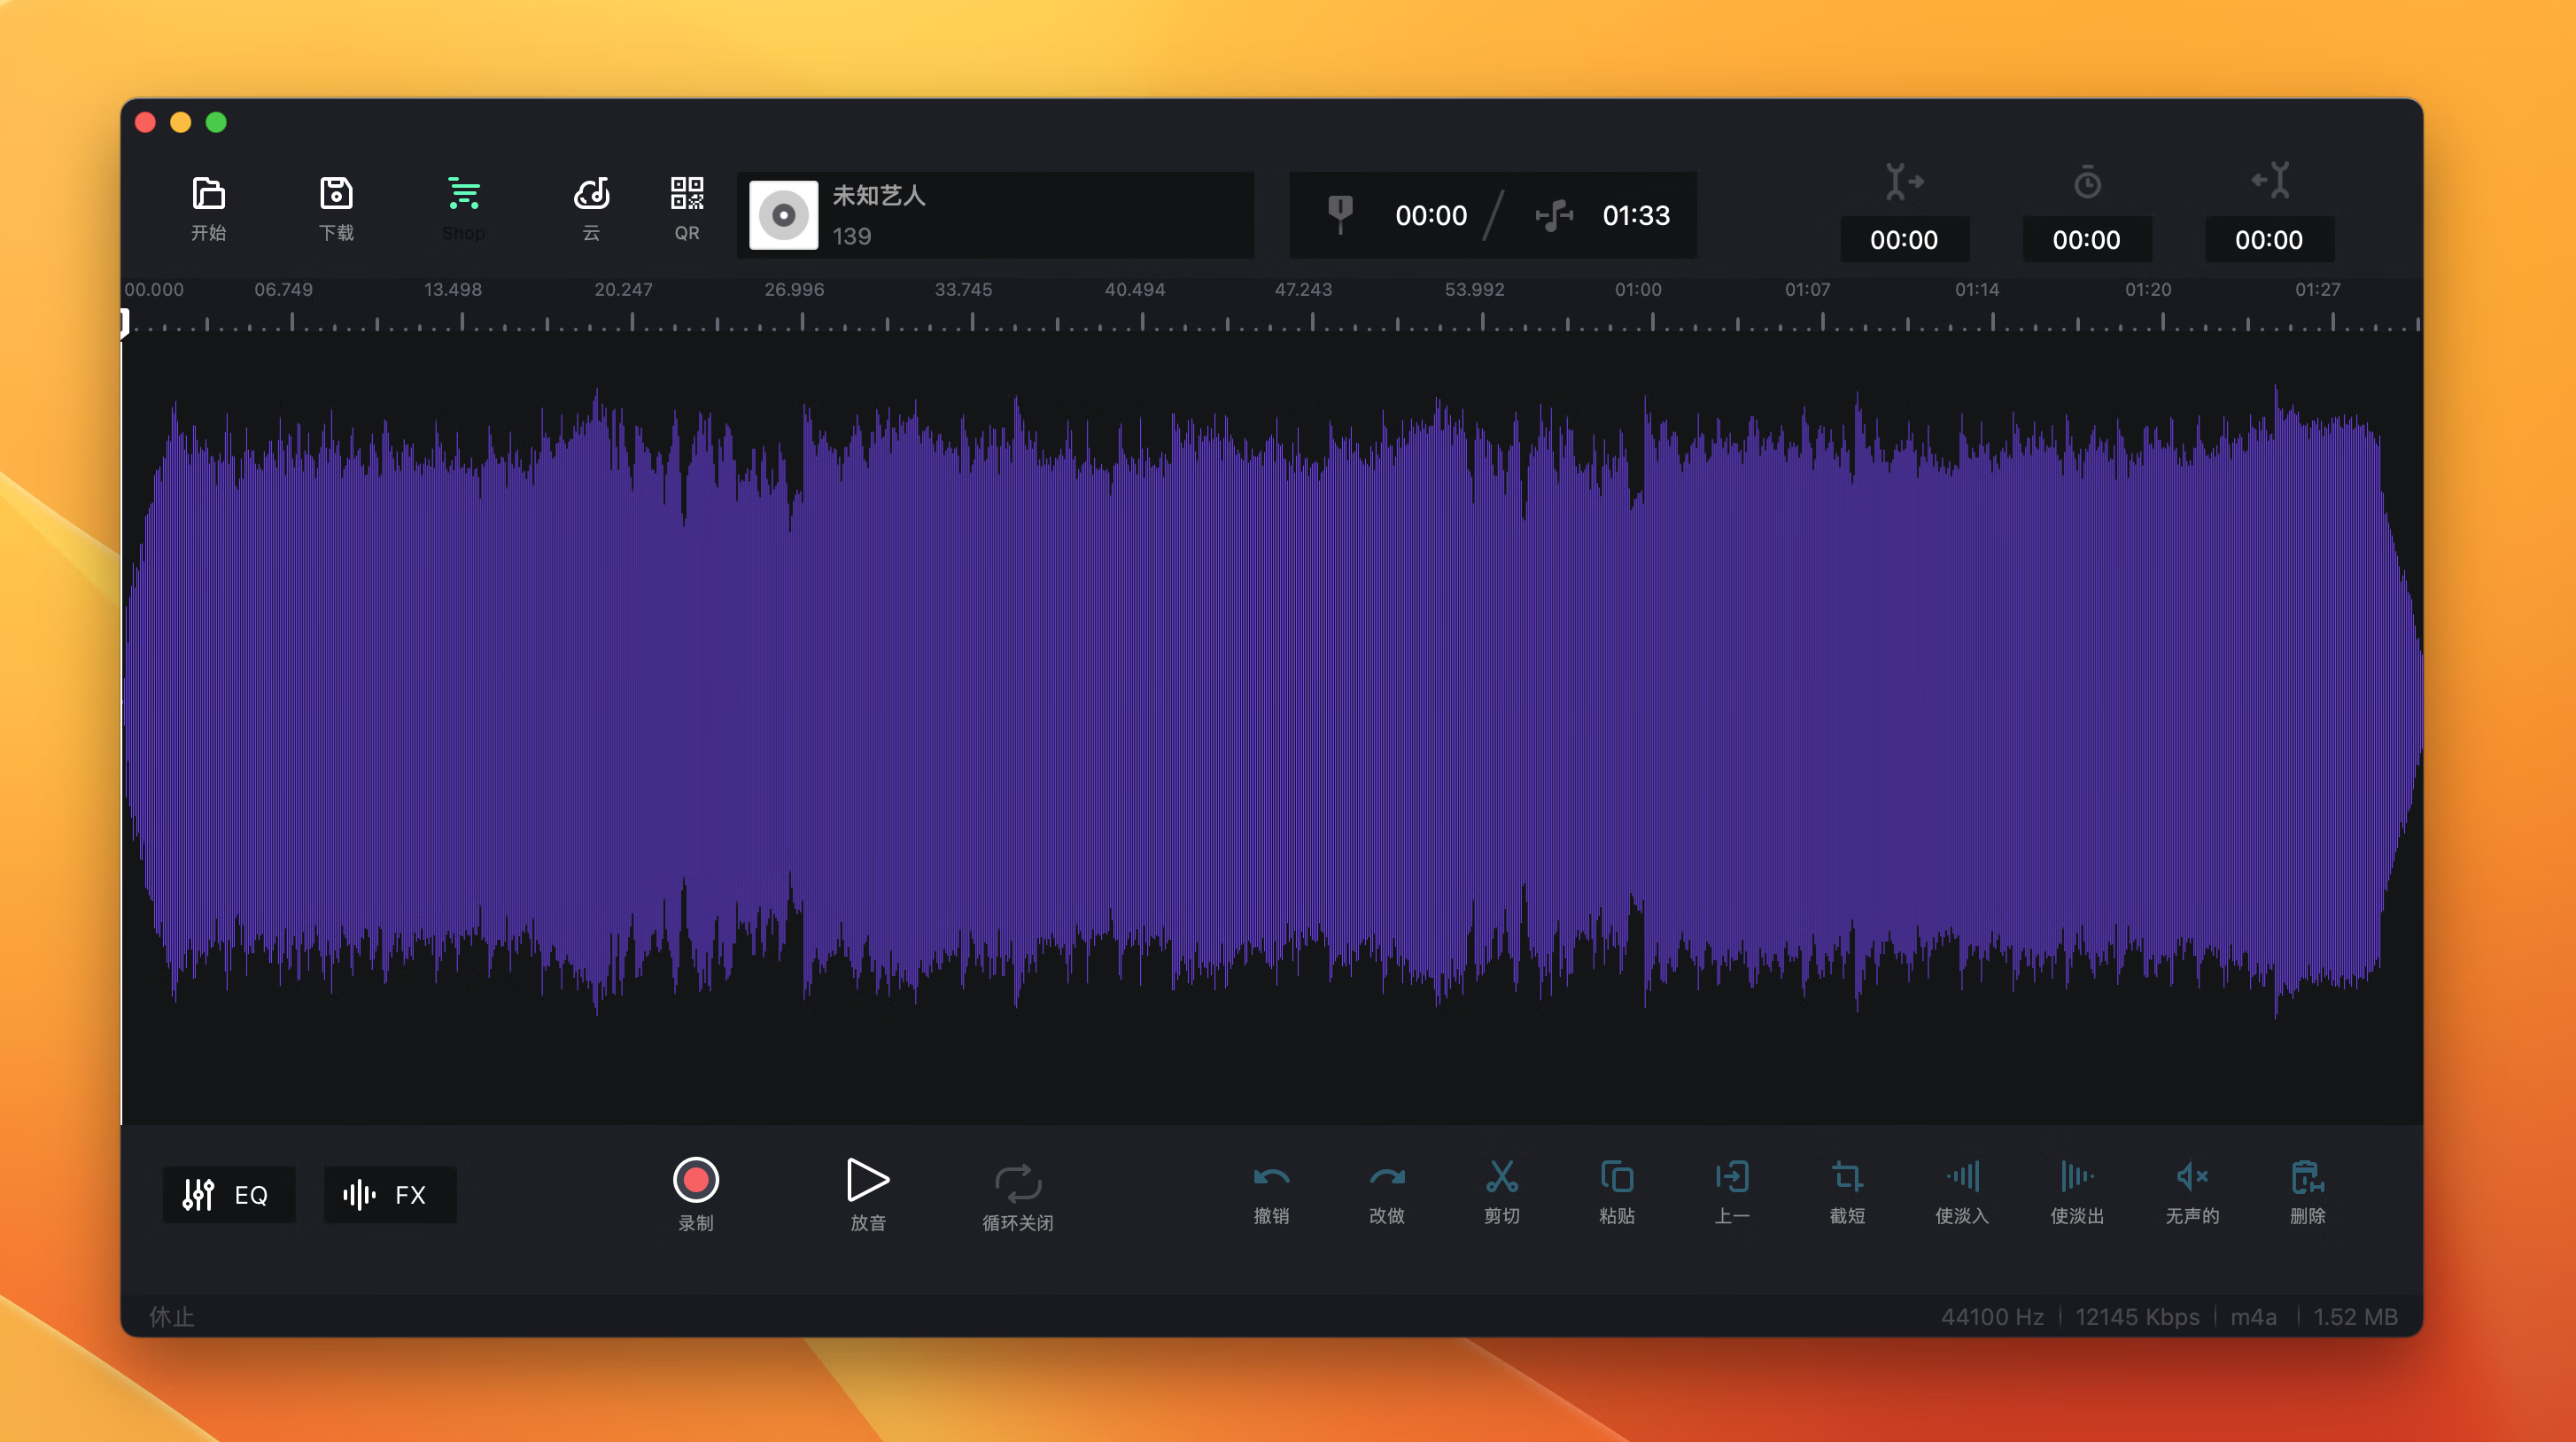The height and width of the screenshot is (1442, 2576).
Task: Open the Shop cart icon
Action: click(463, 193)
